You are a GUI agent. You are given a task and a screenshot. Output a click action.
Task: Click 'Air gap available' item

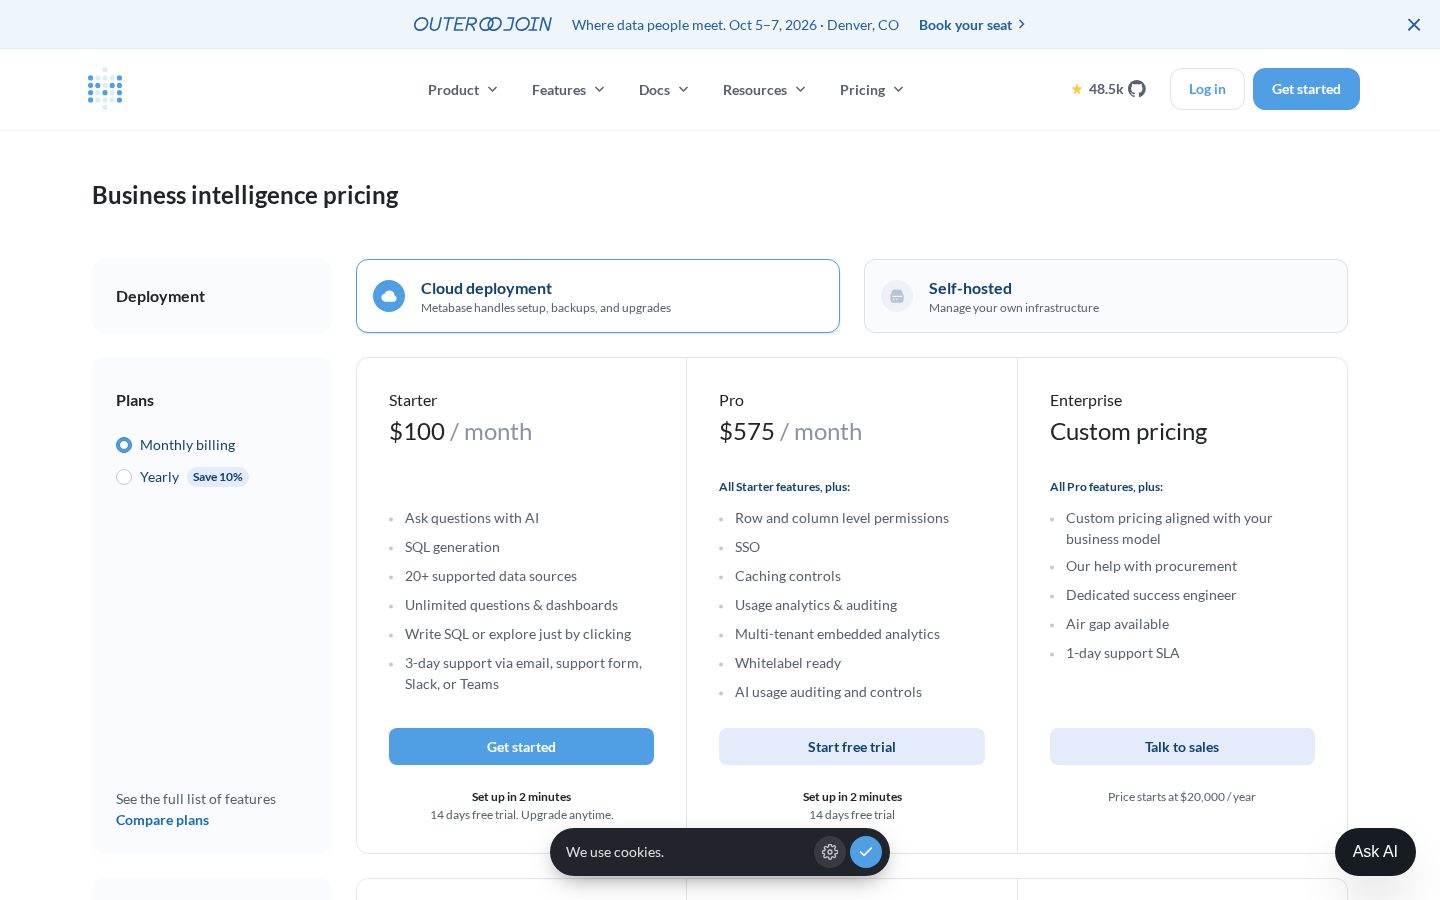pyautogui.click(x=1117, y=624)
